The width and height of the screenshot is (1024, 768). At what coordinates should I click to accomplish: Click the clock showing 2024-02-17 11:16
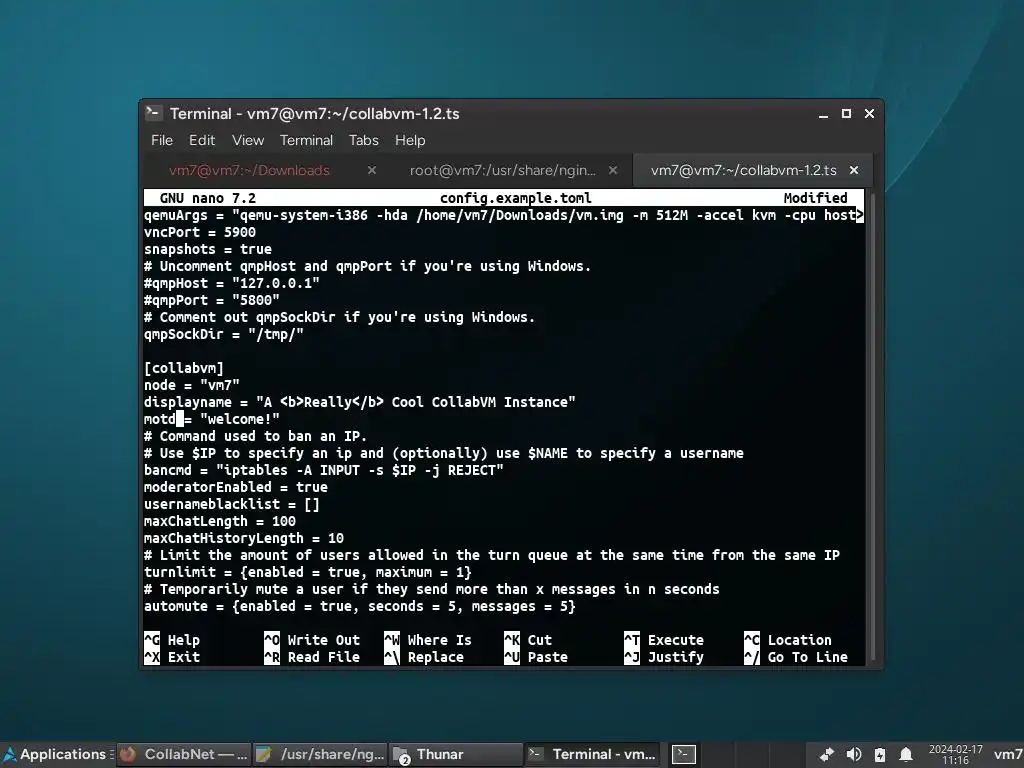pos(955,755)
